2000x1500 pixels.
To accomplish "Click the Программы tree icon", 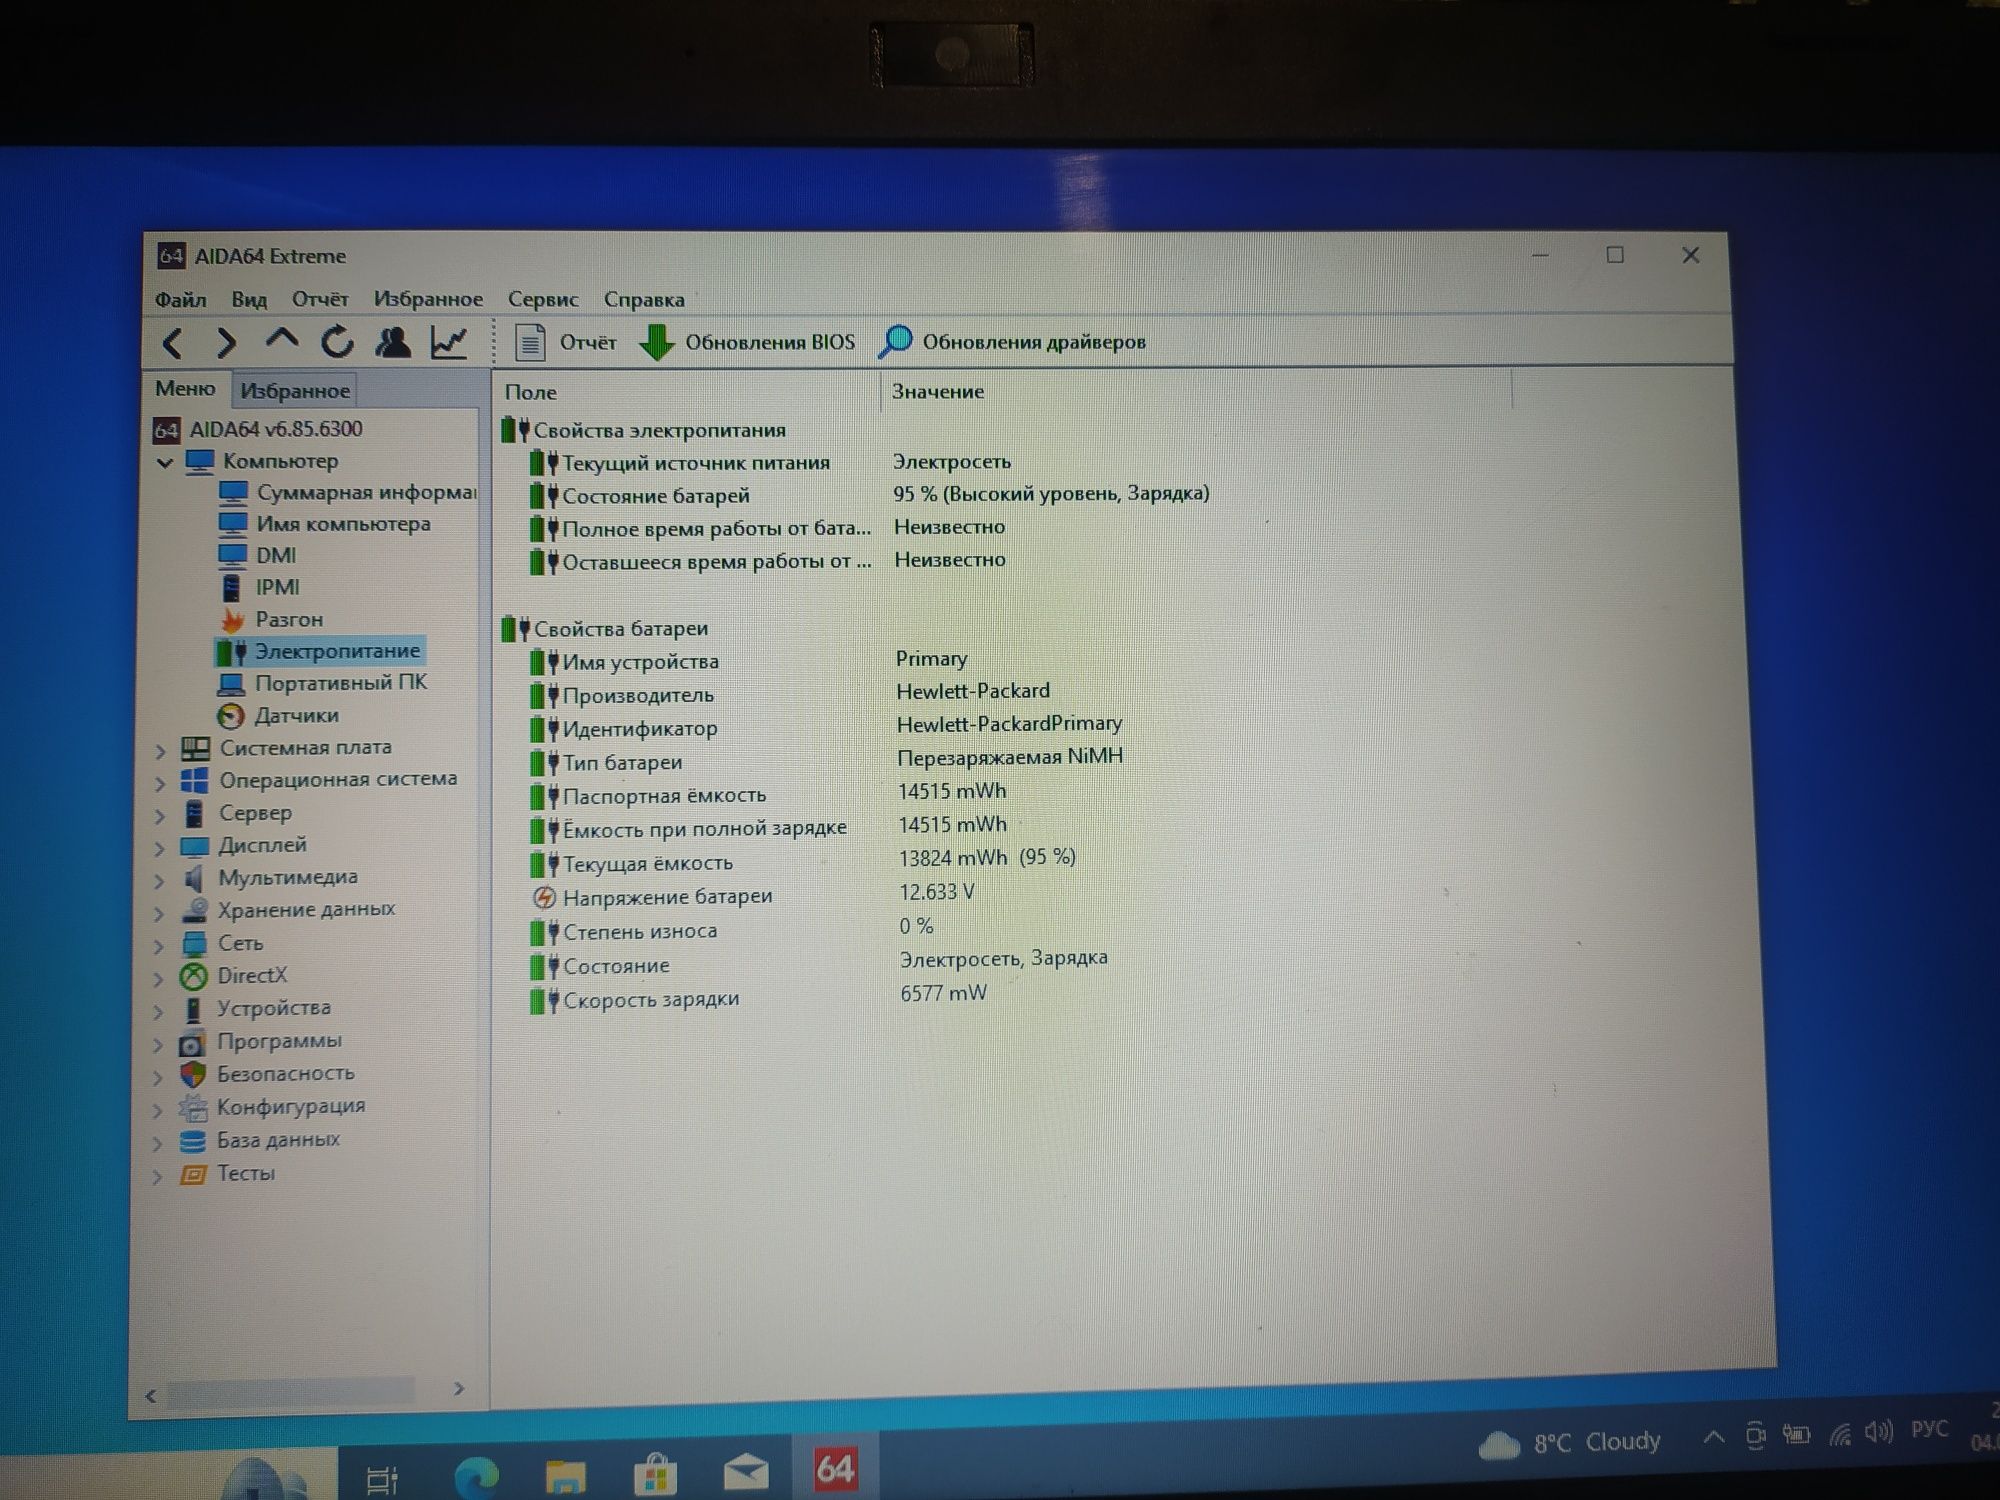I will click(x=192, y=1043).
